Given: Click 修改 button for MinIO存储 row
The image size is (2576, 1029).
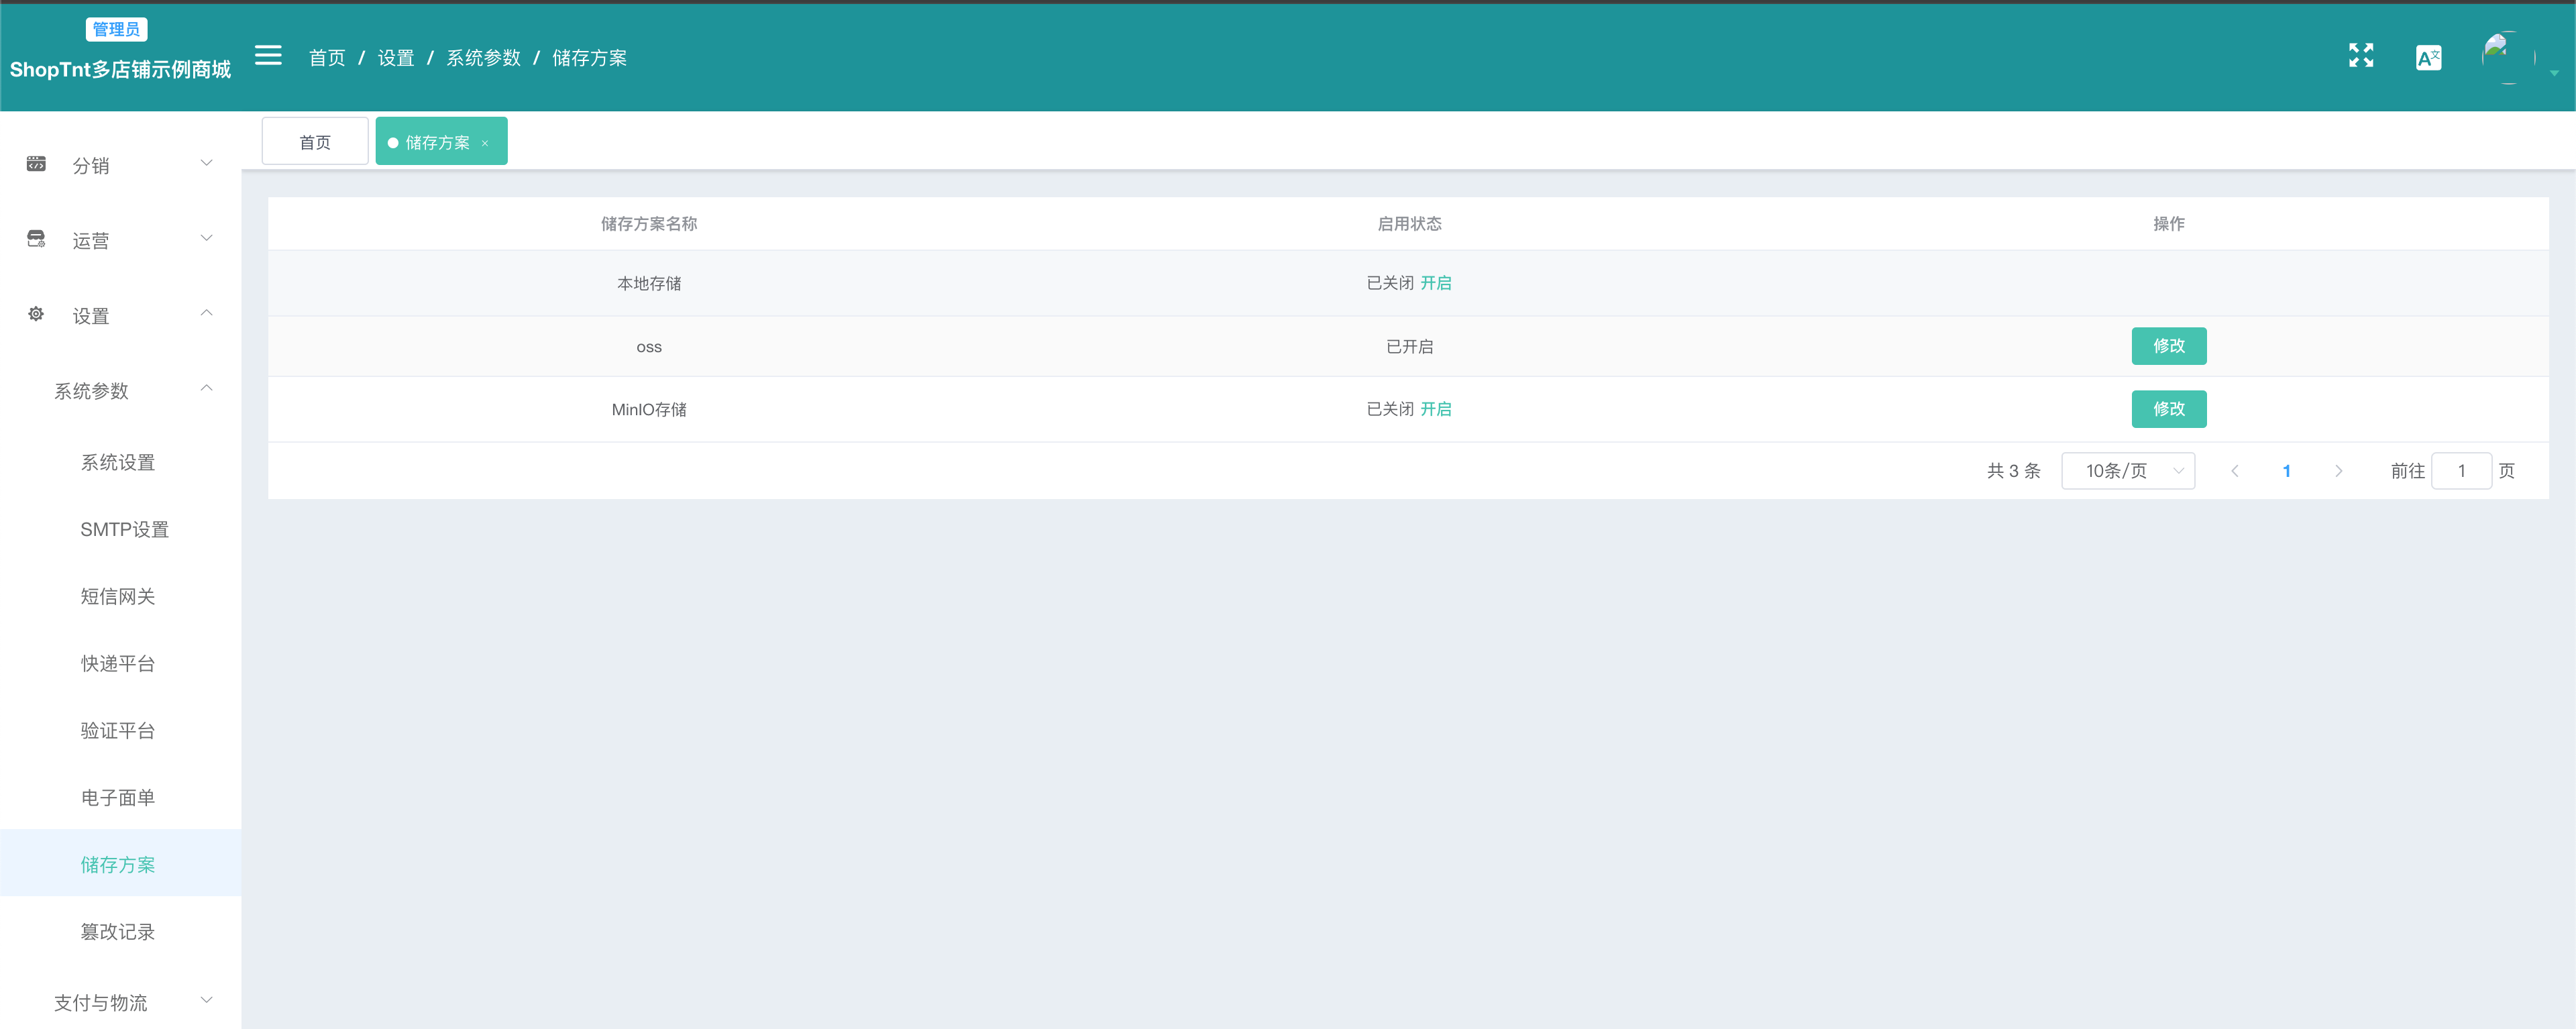Looking at the screenshot, I should (x=2168, y=409).
